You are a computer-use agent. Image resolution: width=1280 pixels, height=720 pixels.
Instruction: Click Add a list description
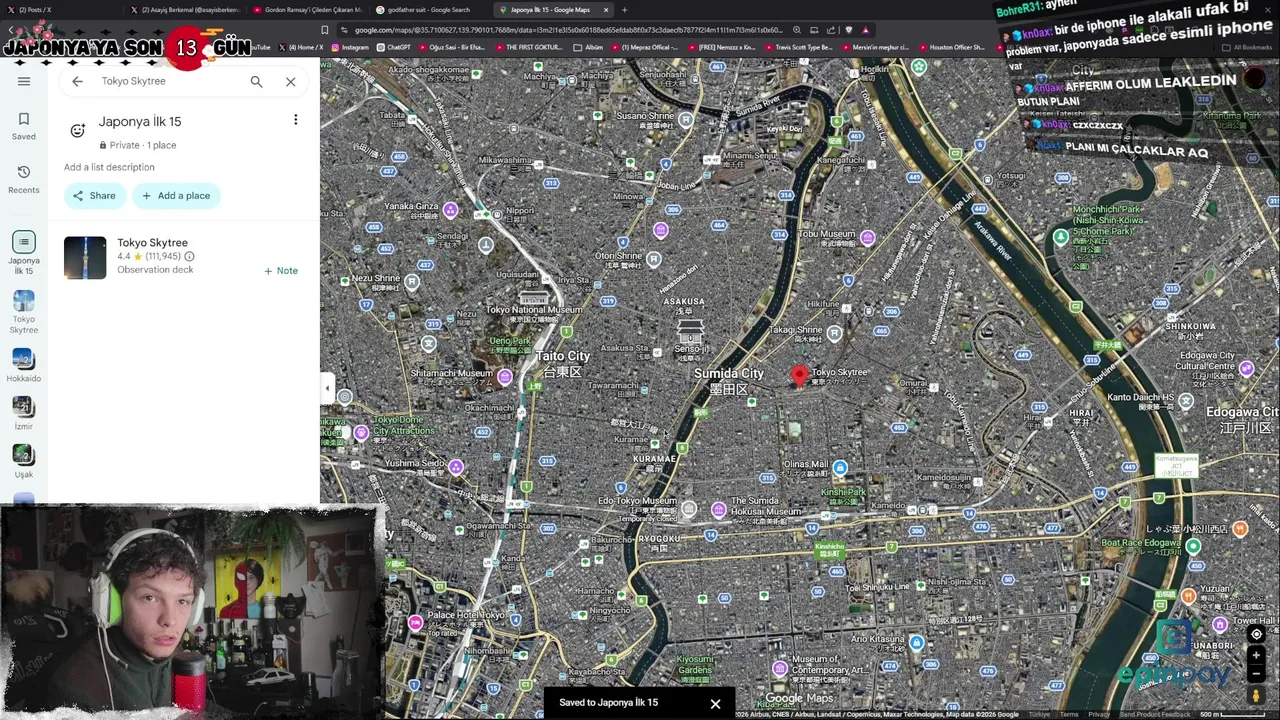(x=109, y=167)
